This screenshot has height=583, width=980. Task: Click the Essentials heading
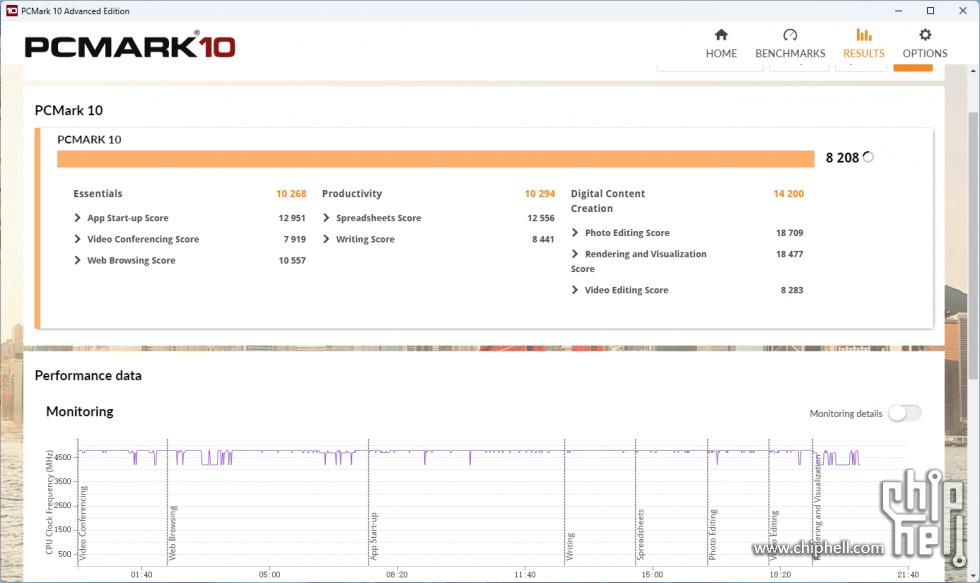click(98, 194)
